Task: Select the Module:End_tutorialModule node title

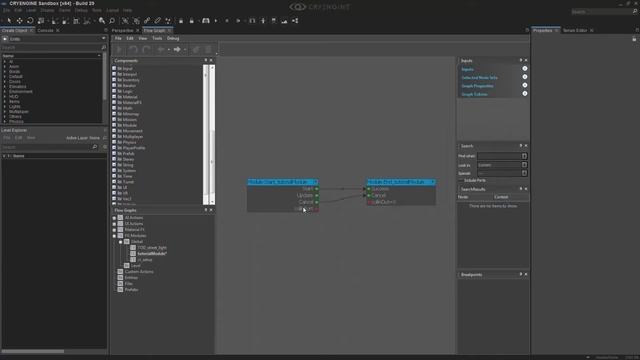Action: tap(401, 182)
